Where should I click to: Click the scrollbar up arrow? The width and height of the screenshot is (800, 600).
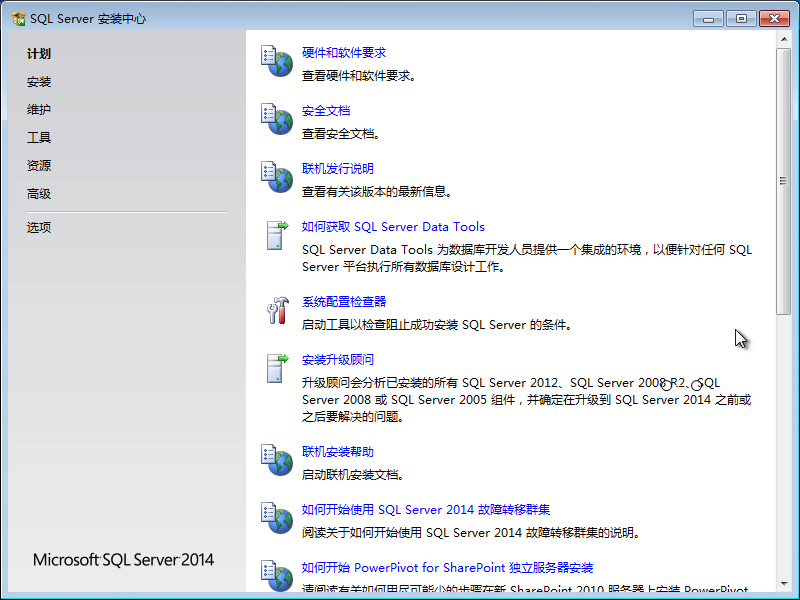point(784,39)
